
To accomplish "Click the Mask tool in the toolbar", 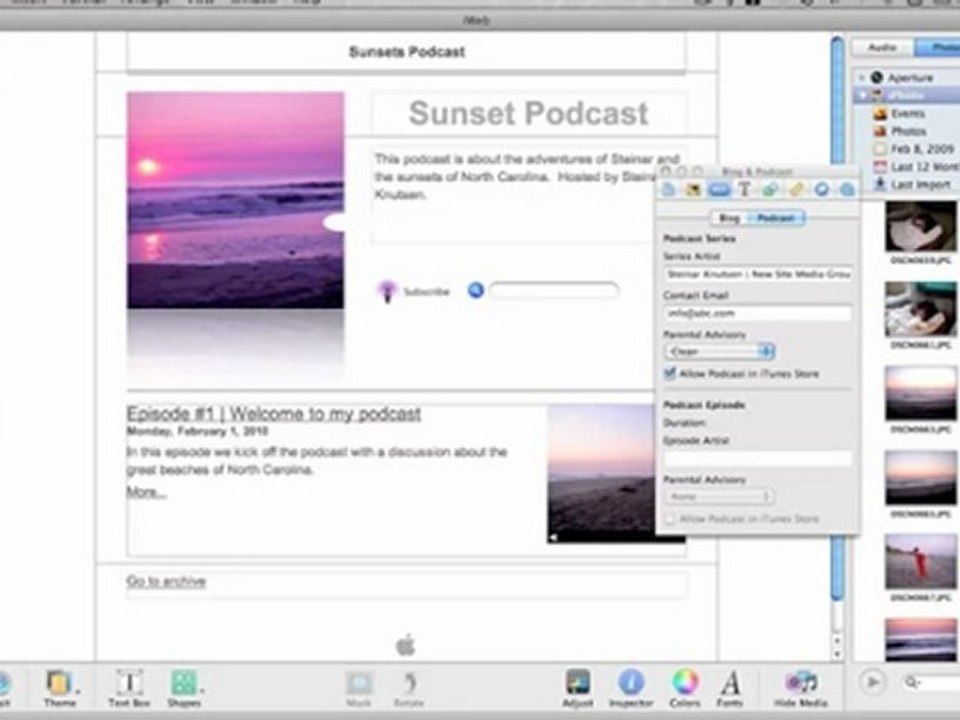I will click(x=359, y=688).
